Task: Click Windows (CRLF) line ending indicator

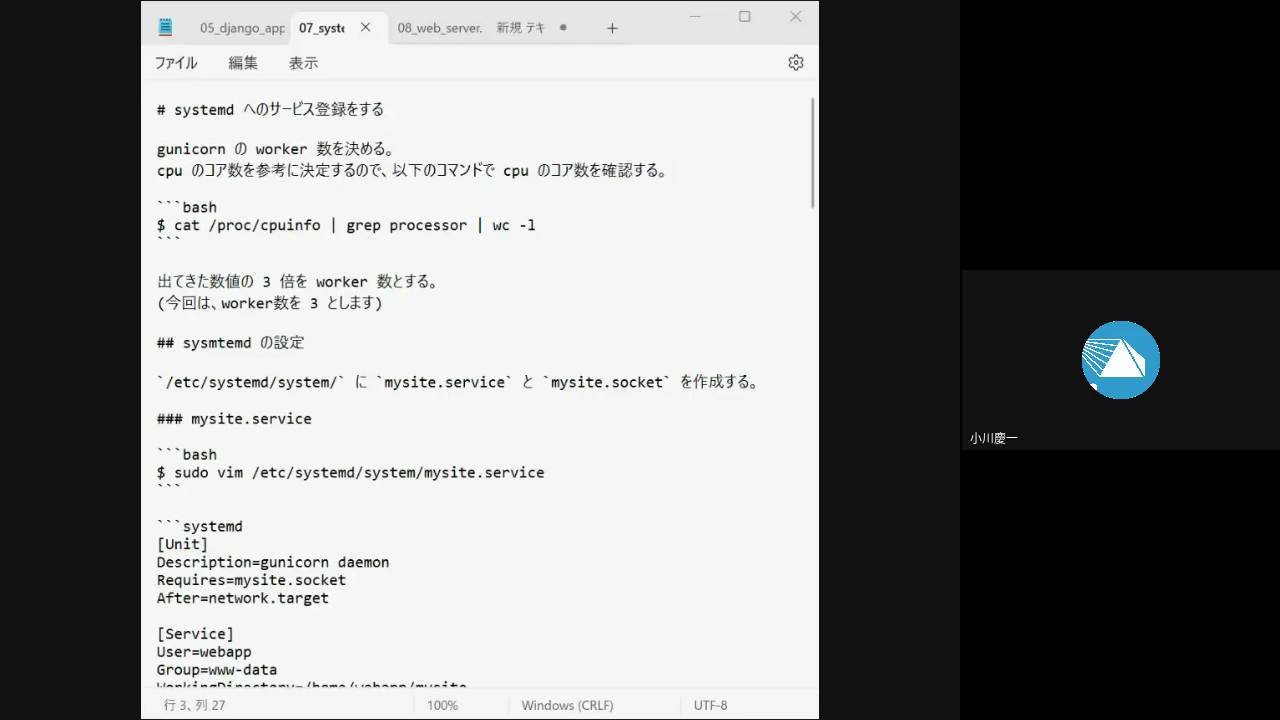Action: [x=567, y=705]
